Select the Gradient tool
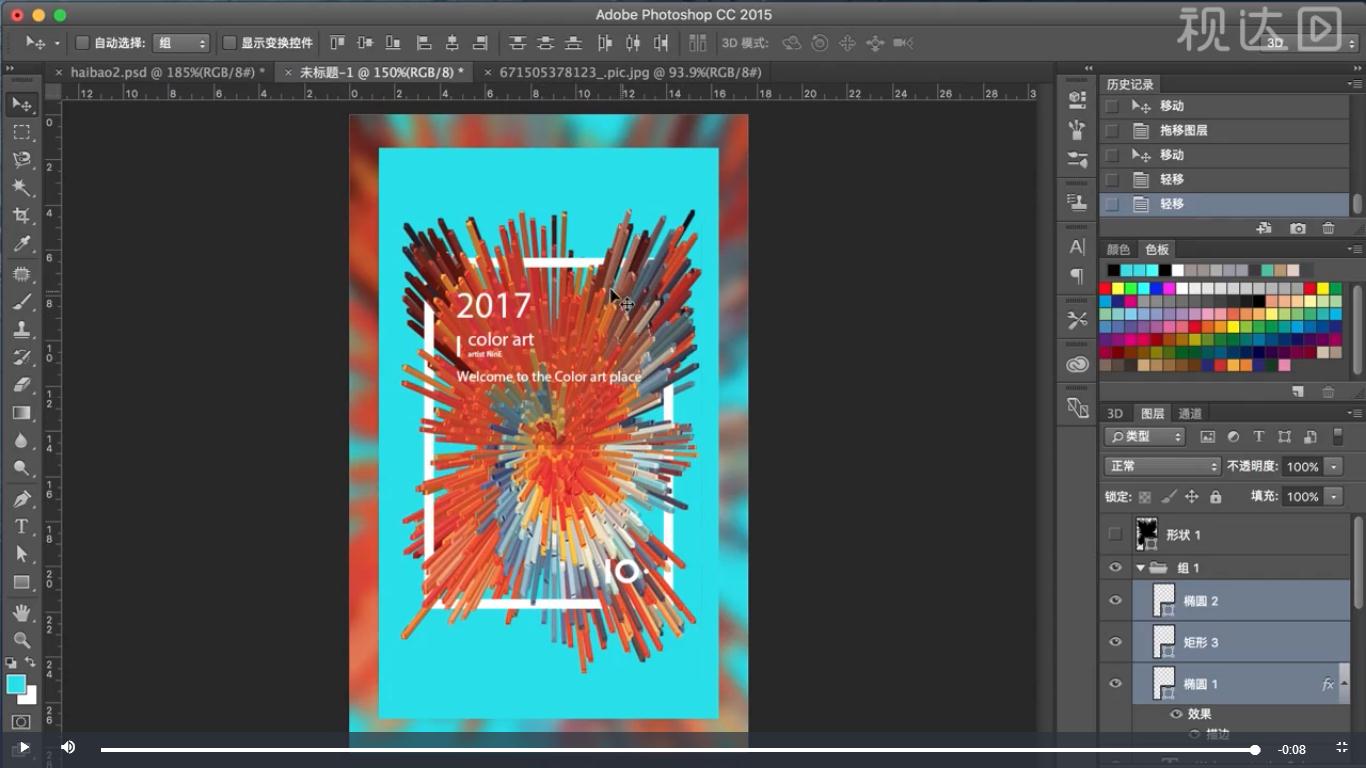Screen dimensions: 1366x768 click(x=21, y=413)
